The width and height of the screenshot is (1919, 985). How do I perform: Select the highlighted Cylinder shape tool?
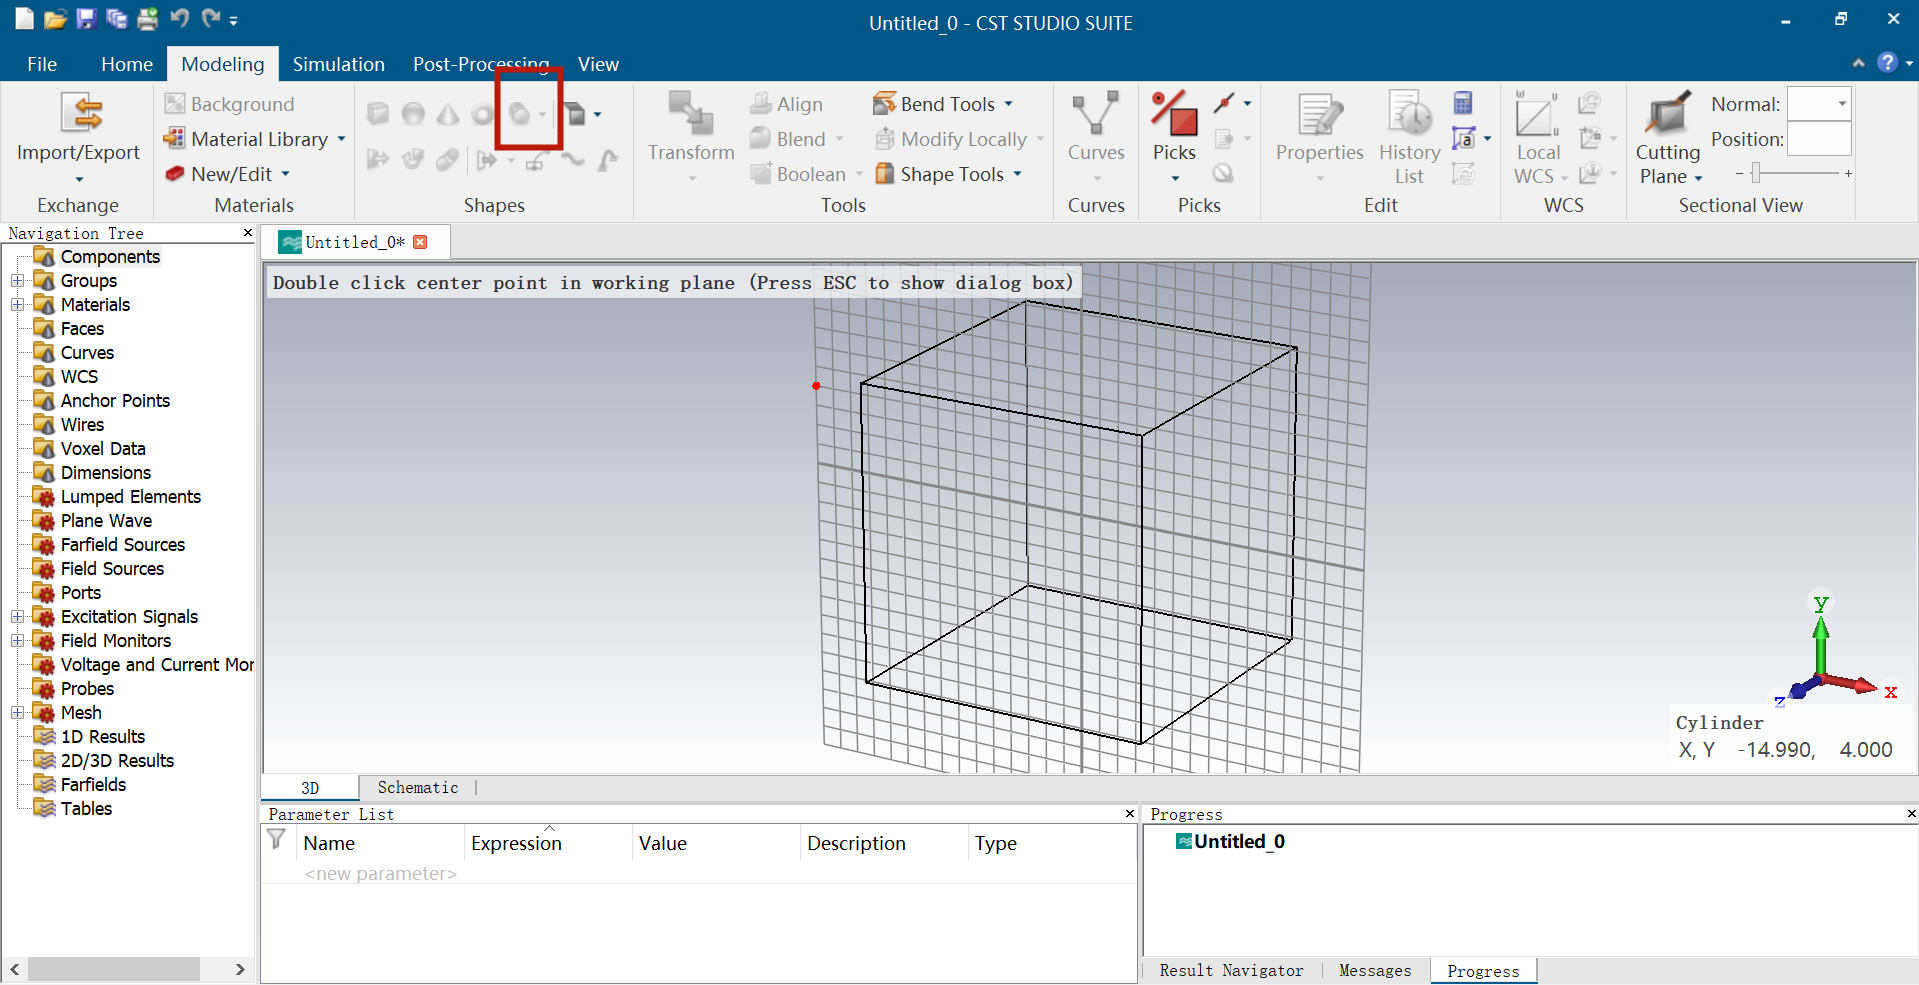click(x=519, y=113)
